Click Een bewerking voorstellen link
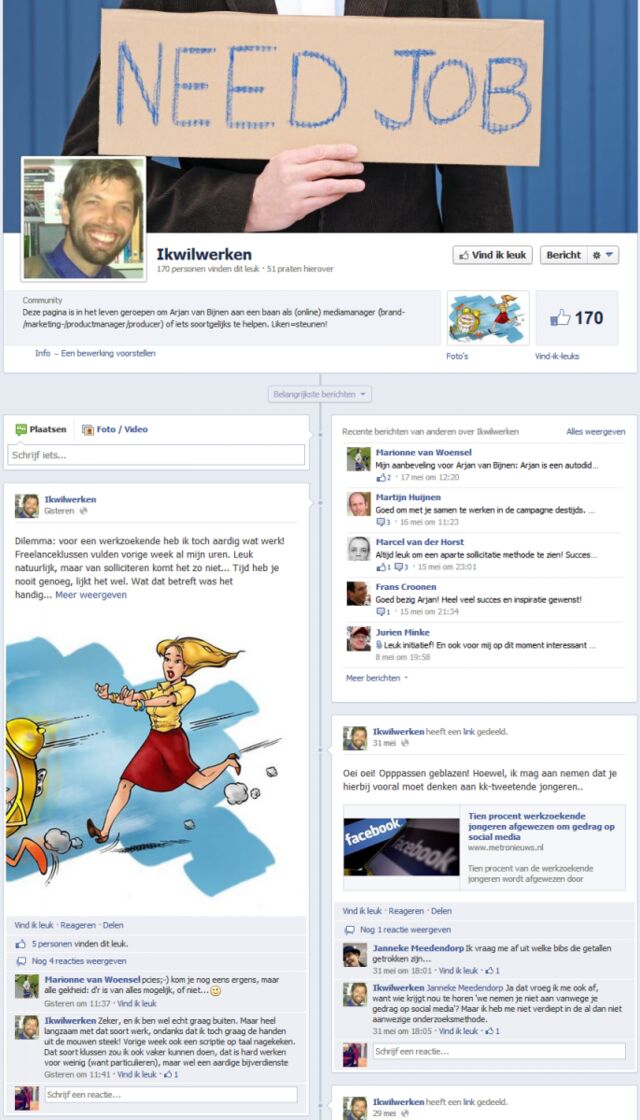The width and height of the screenshot is (640, 1120). pos(108,353)
